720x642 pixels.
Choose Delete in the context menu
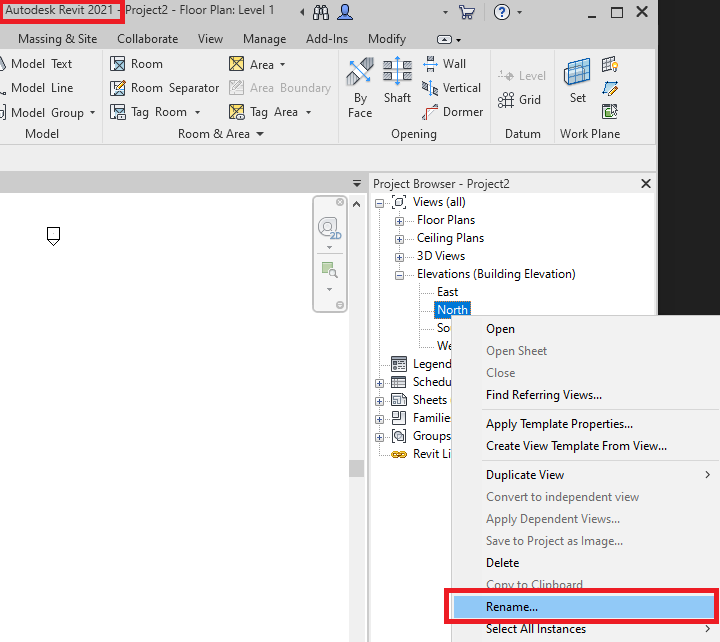click(x=586, y=563)
